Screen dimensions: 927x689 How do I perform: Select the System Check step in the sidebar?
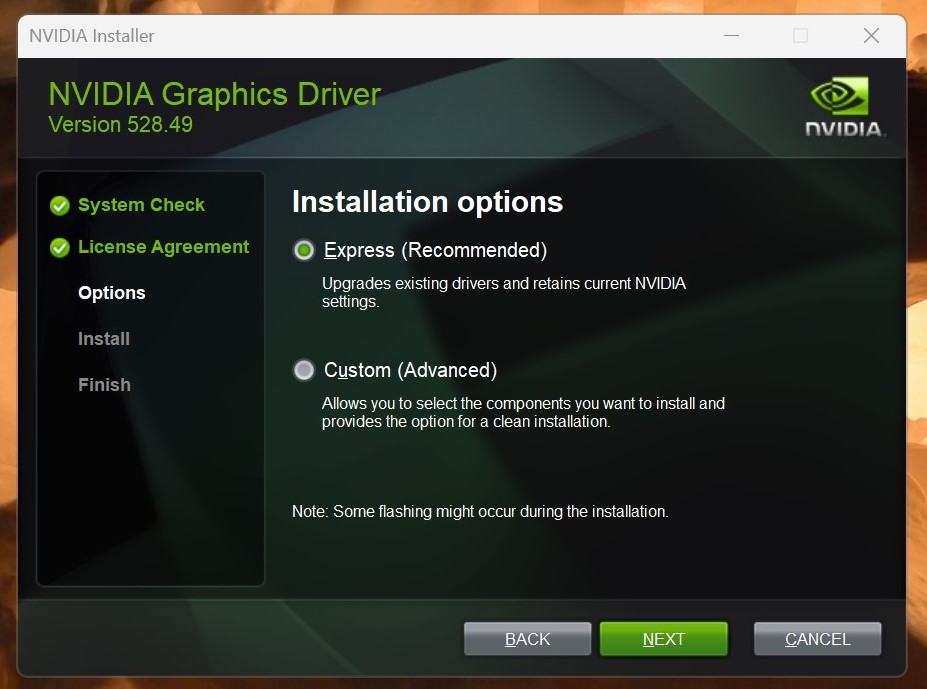[x=141, y=205]
